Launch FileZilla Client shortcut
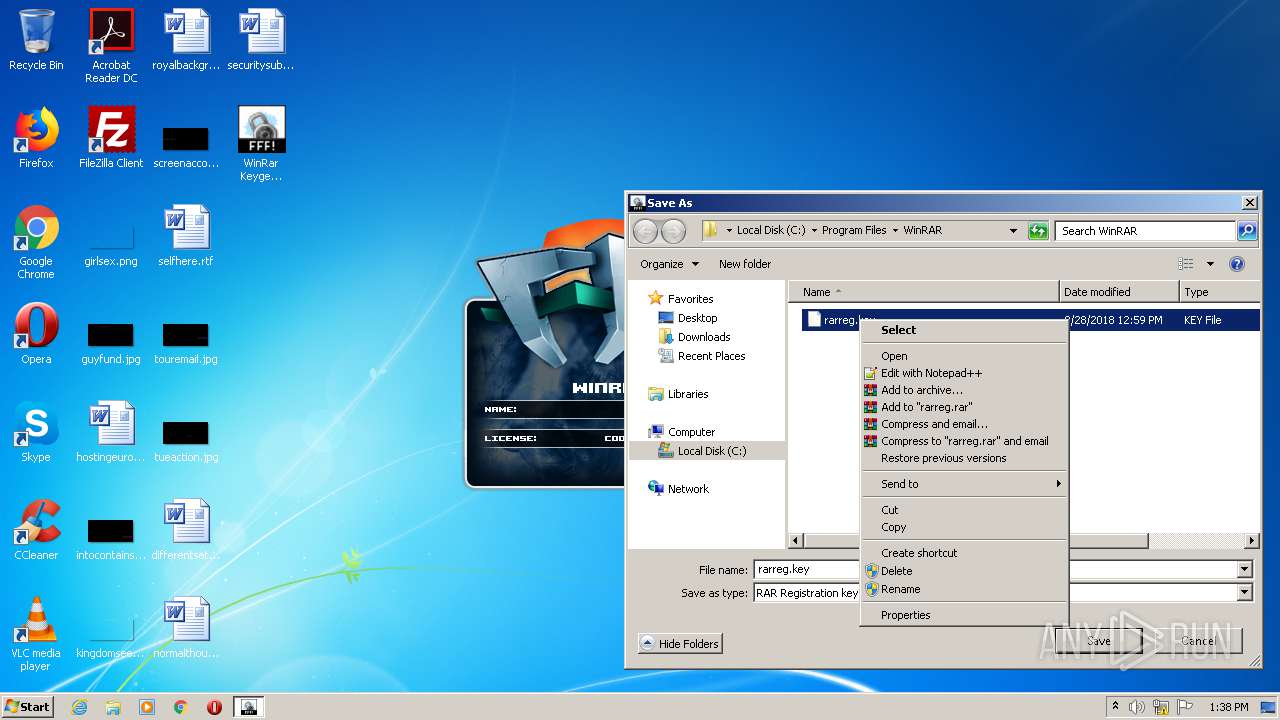This screenshot has height=720, width=1280. click(111, 138)
